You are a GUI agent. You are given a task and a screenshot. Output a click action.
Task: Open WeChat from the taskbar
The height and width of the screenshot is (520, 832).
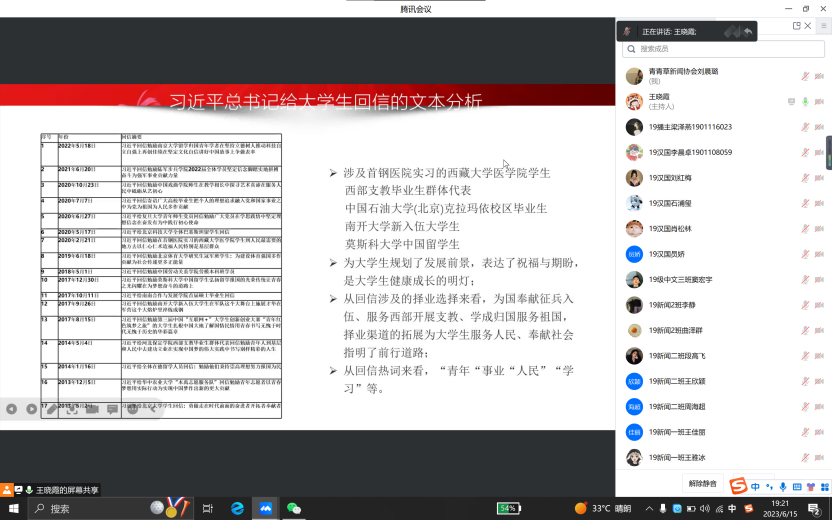294,508
